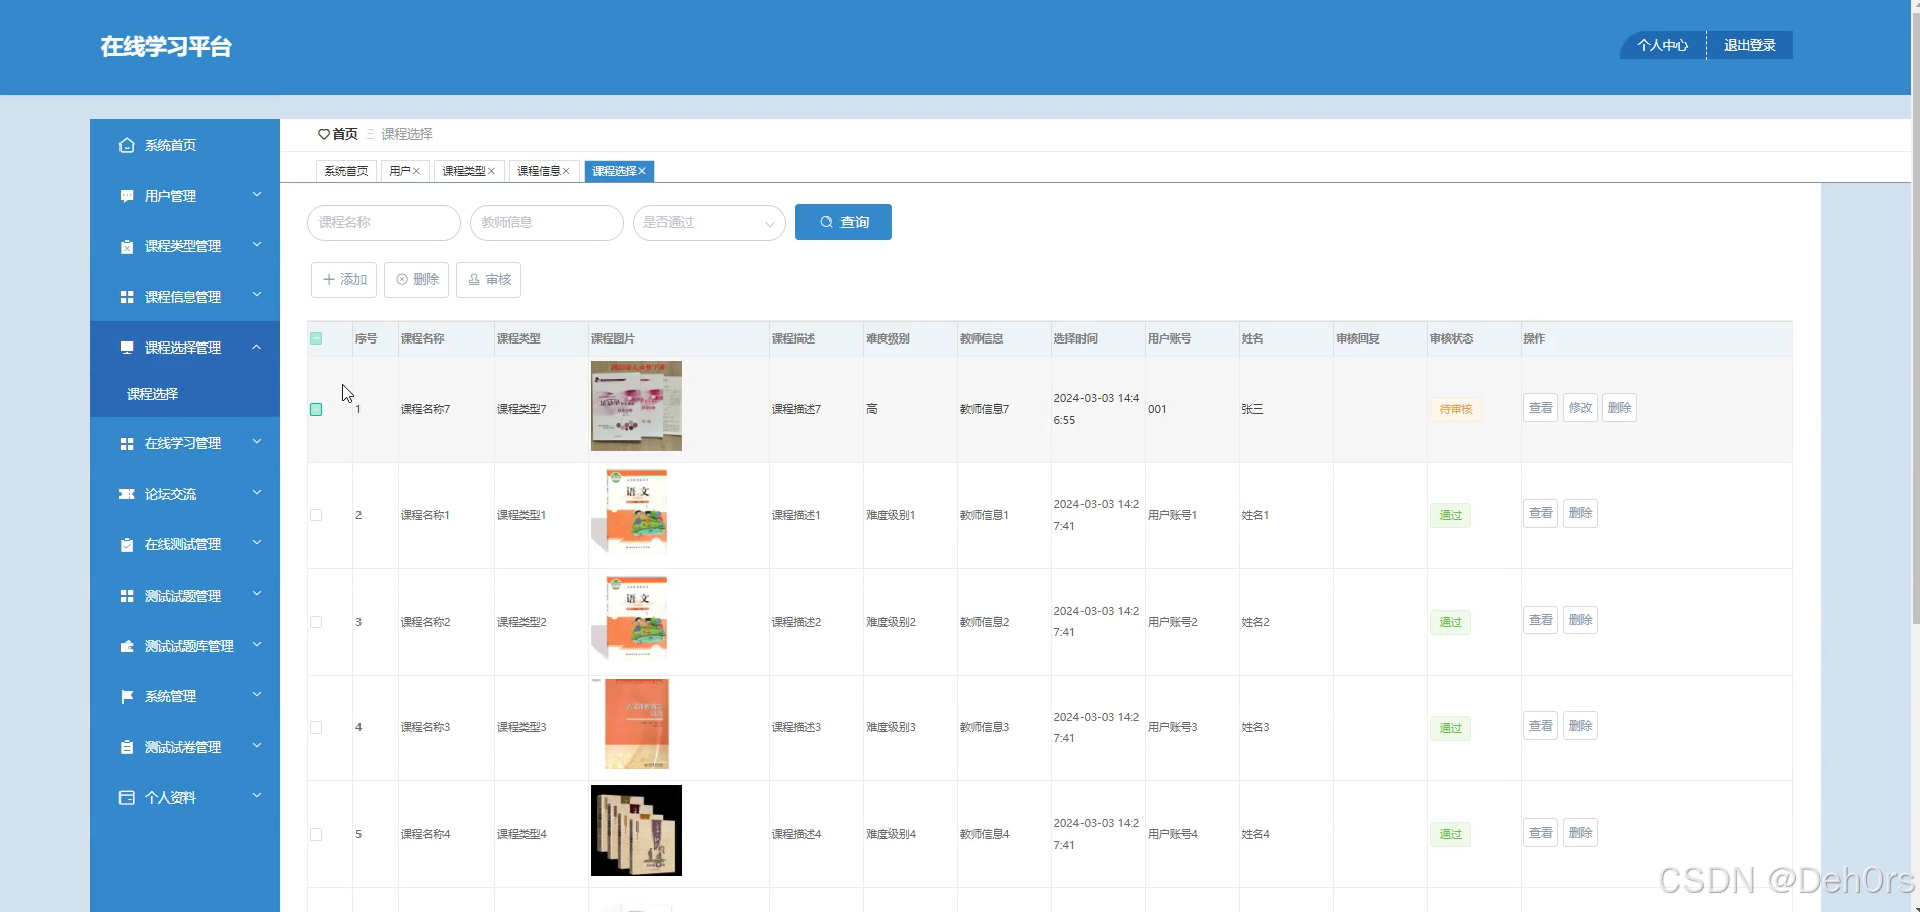The width and height of the screenshot is (1920, 912).
Task: Toggle the select-all checkbox in table header
Action: 316,339
